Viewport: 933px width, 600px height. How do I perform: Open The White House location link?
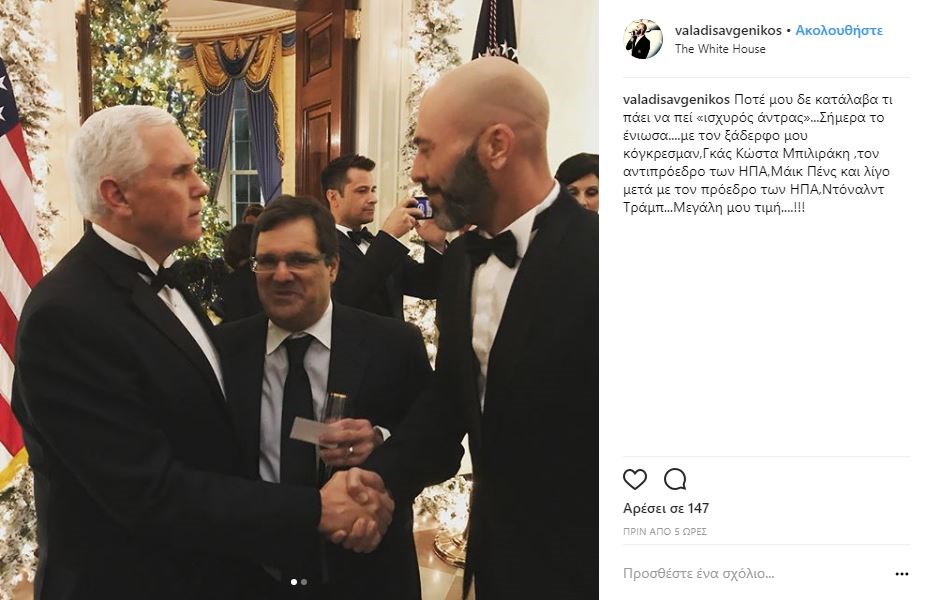tap(720, 49)
